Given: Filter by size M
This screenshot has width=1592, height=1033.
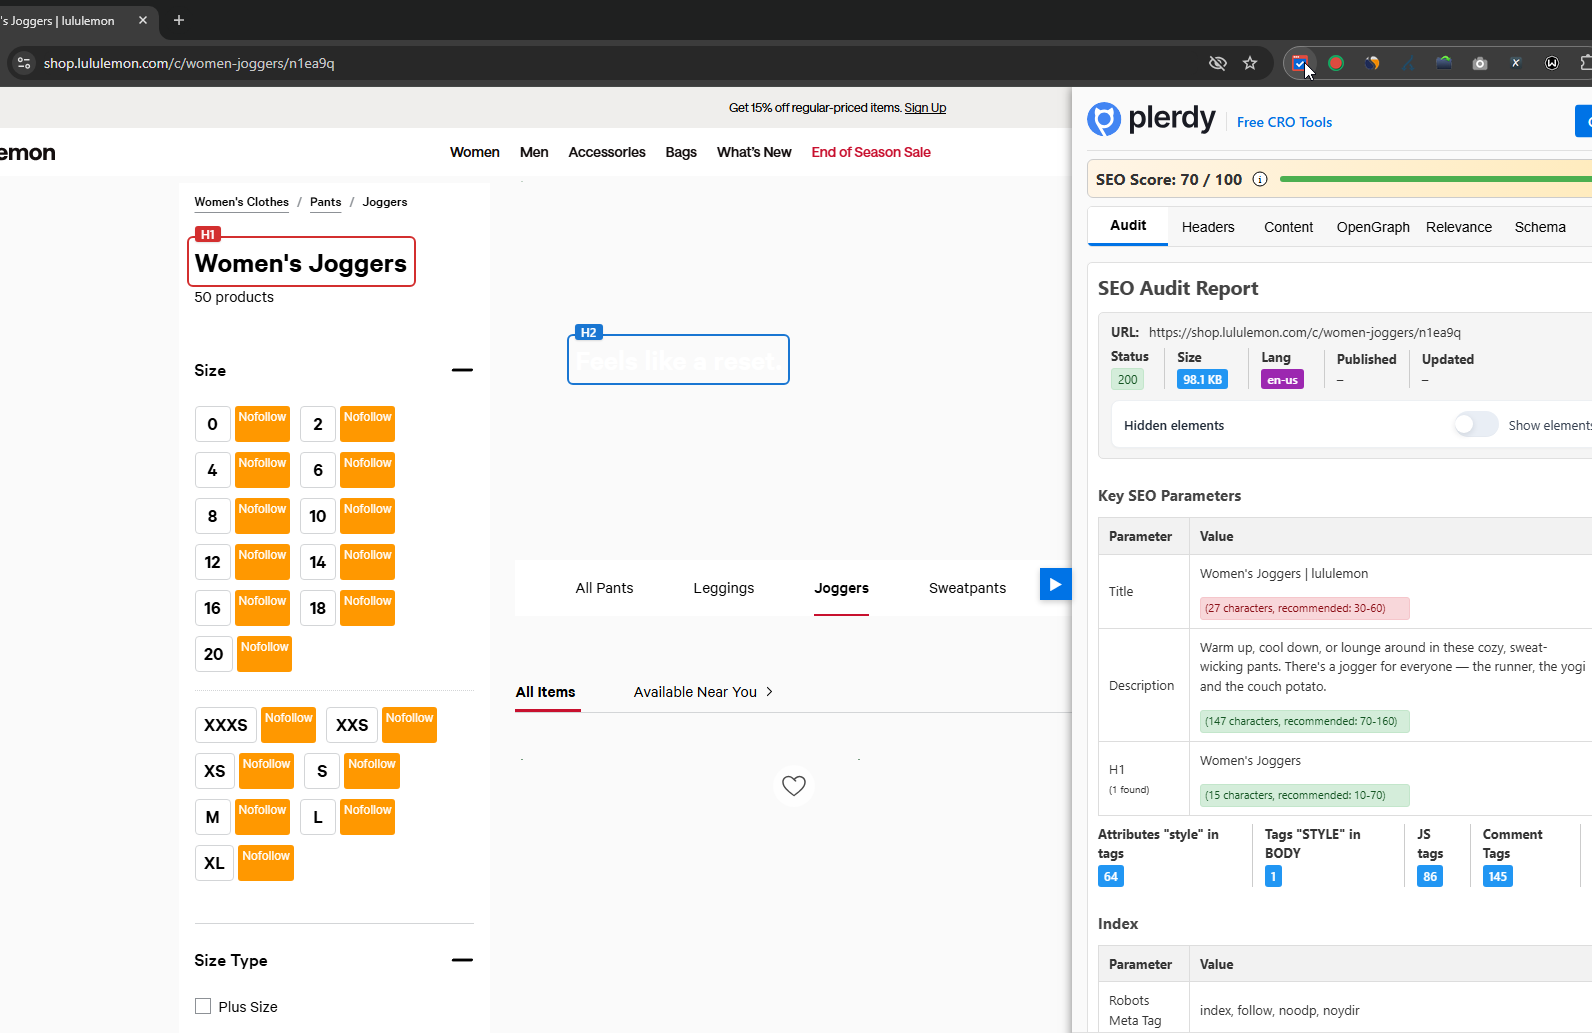Looking at the screenshot, I should [212, 817].
